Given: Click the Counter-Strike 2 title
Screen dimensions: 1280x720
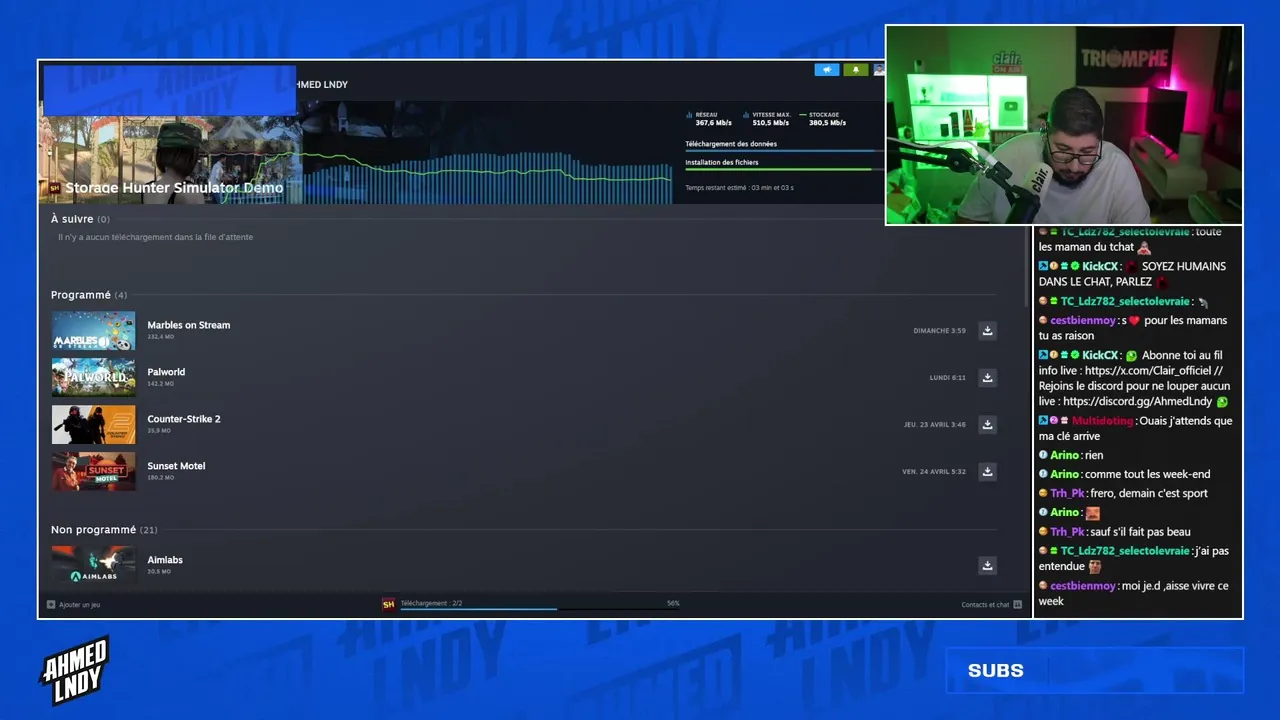Looking at the screenshot, I should coord(184,419).
